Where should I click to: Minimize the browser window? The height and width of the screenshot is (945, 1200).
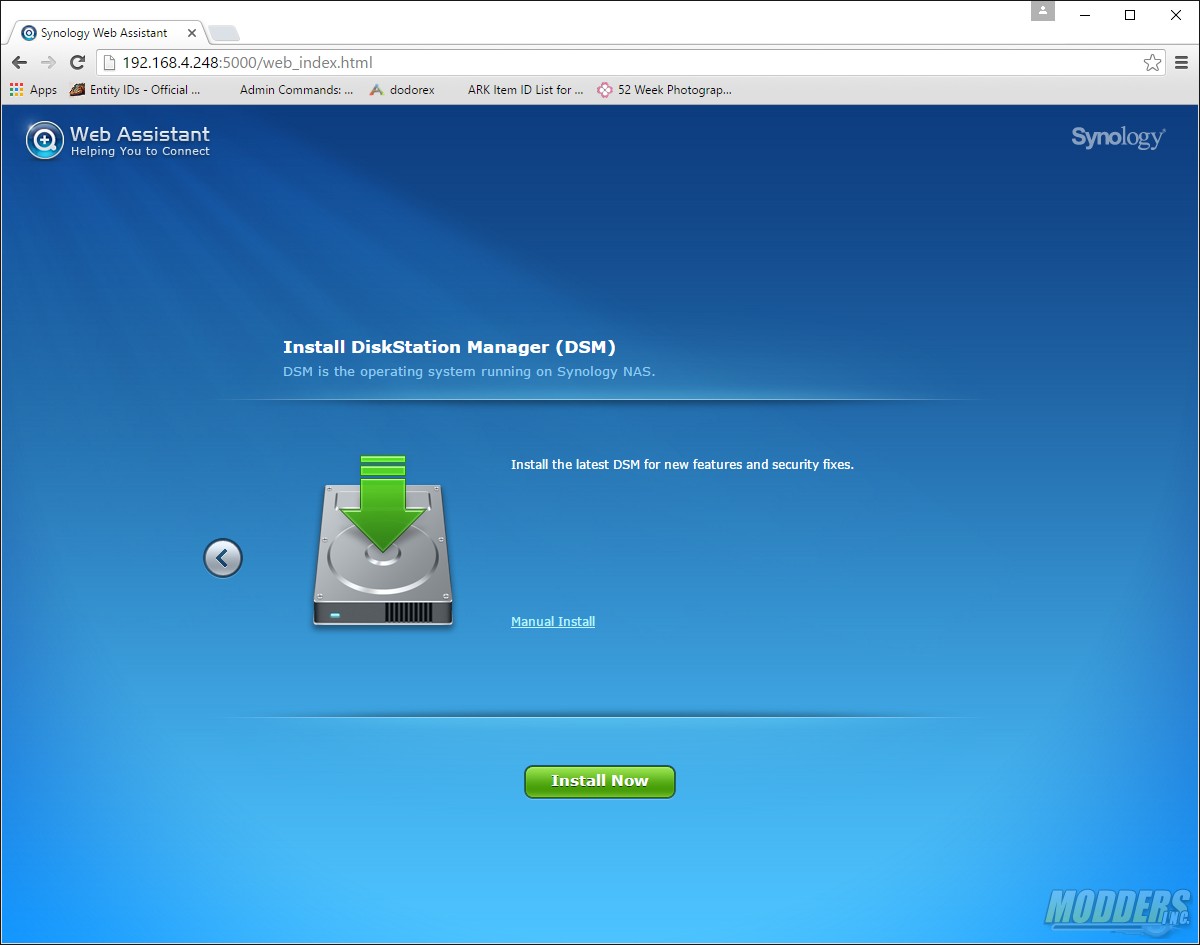1085,15
